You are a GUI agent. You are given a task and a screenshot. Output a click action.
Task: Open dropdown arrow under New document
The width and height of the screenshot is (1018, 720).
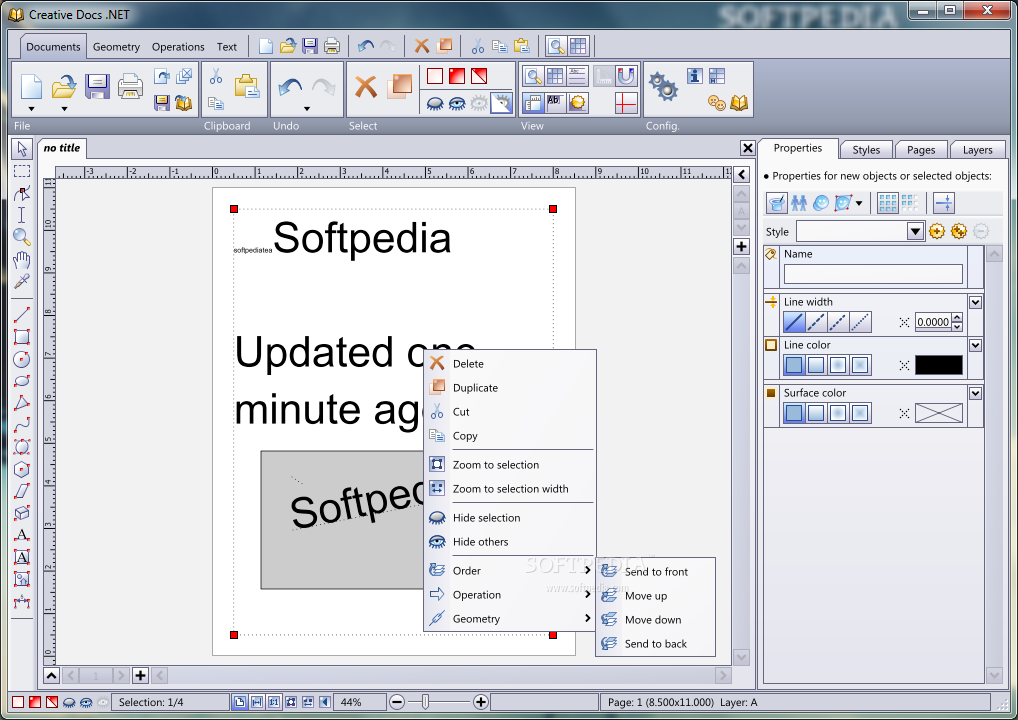point(31,109)
